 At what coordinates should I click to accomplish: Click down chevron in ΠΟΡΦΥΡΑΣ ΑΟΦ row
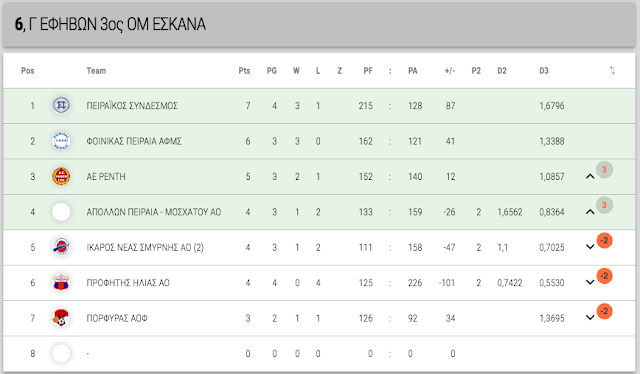590,318
